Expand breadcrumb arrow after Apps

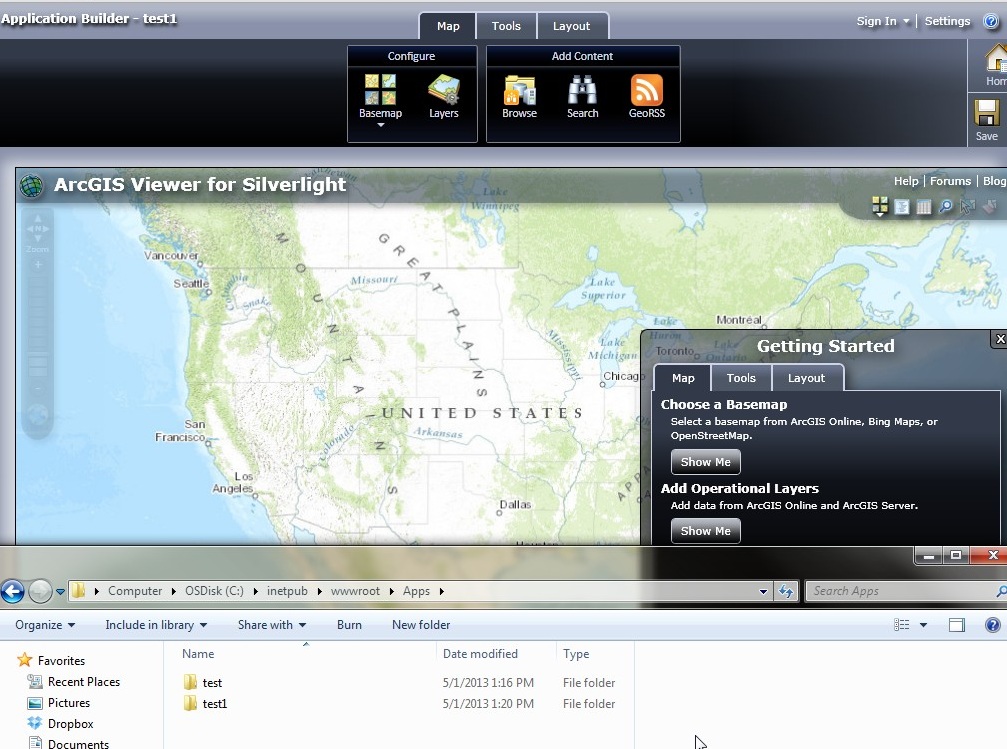pyautogui.click(x=442, y=592)
